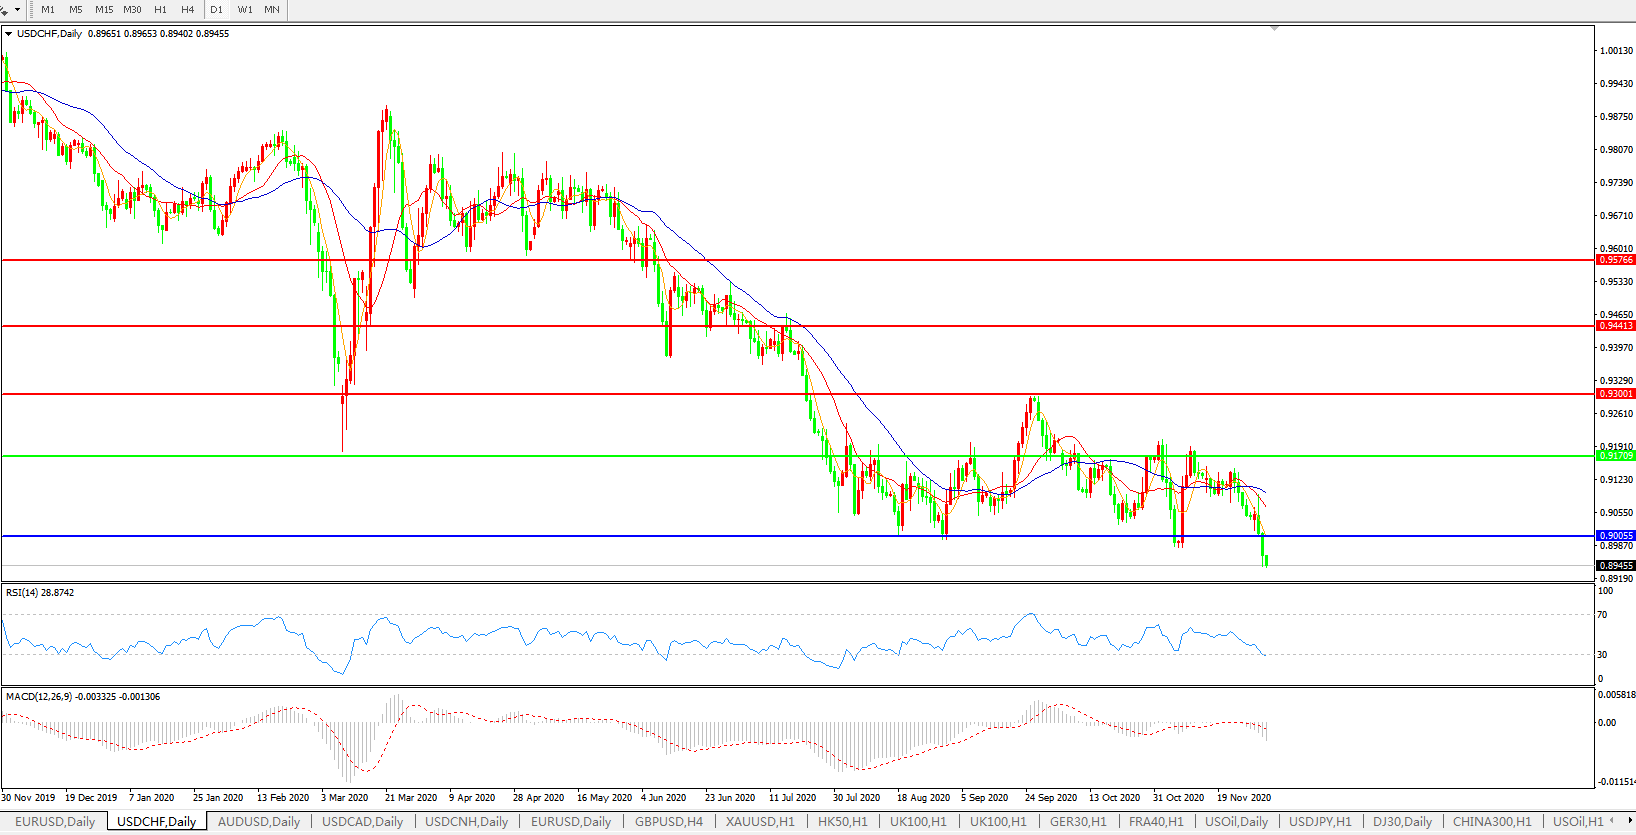
Task: Open the EURUSD,Daily chart tab
Action: (x=55, y=822)
